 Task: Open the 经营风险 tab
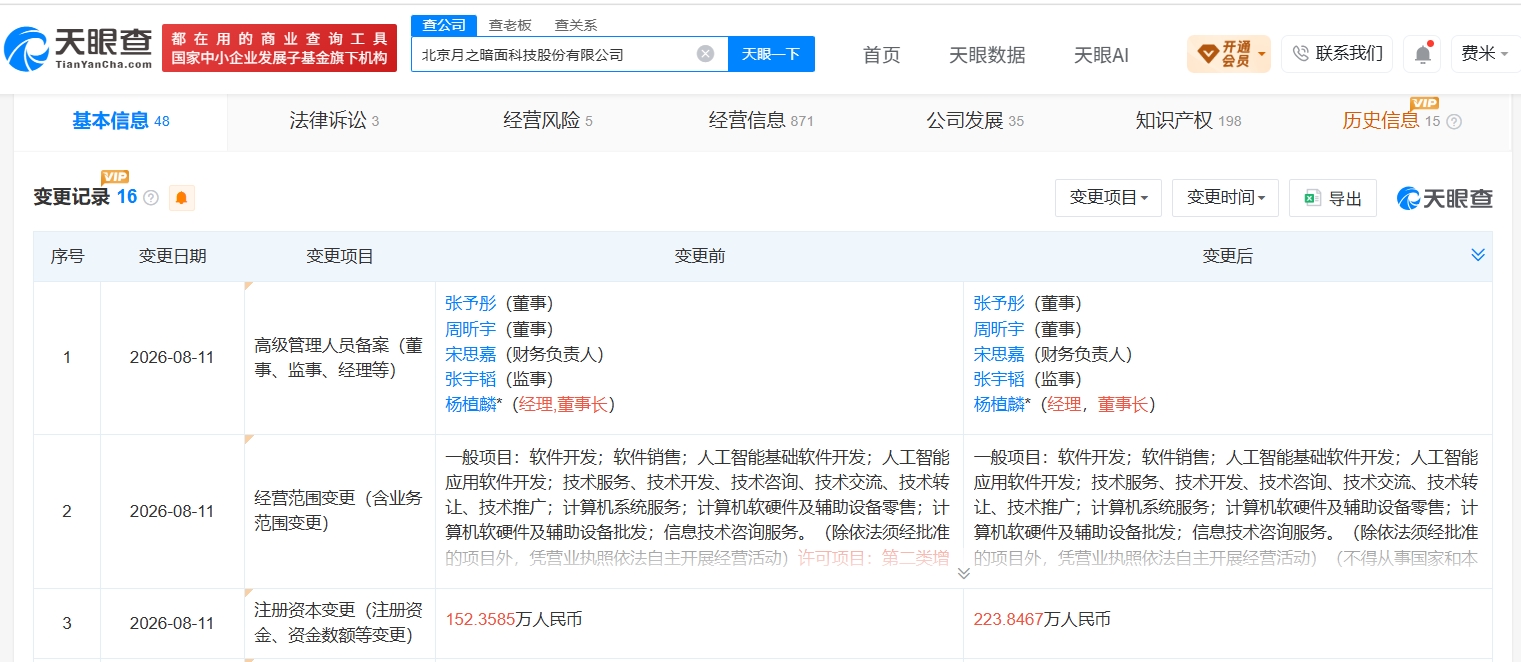point(547,121)
